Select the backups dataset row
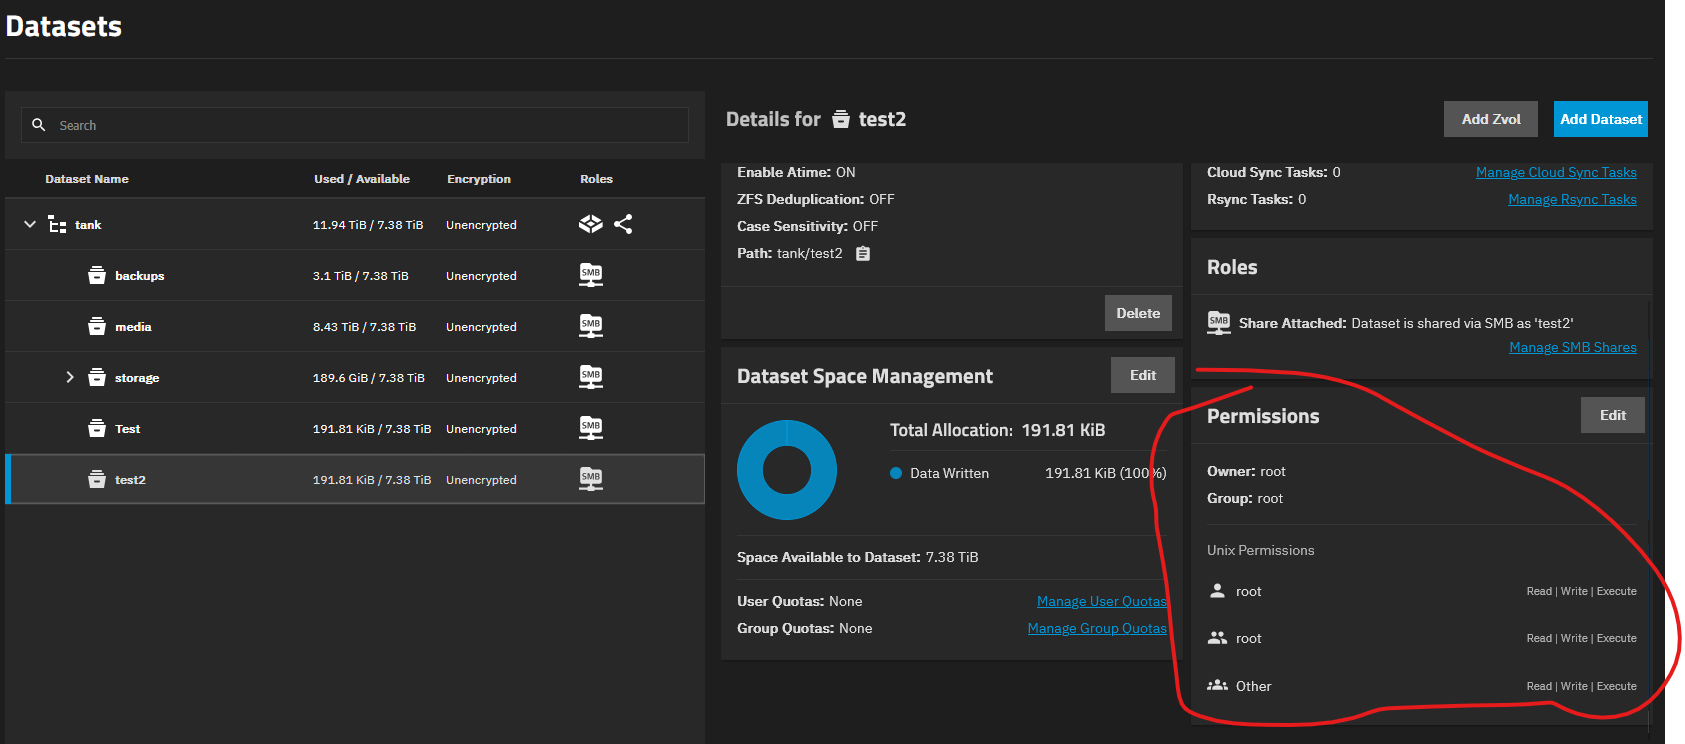The width and height of the screenshot is (1685, 744). click(140, 276)
